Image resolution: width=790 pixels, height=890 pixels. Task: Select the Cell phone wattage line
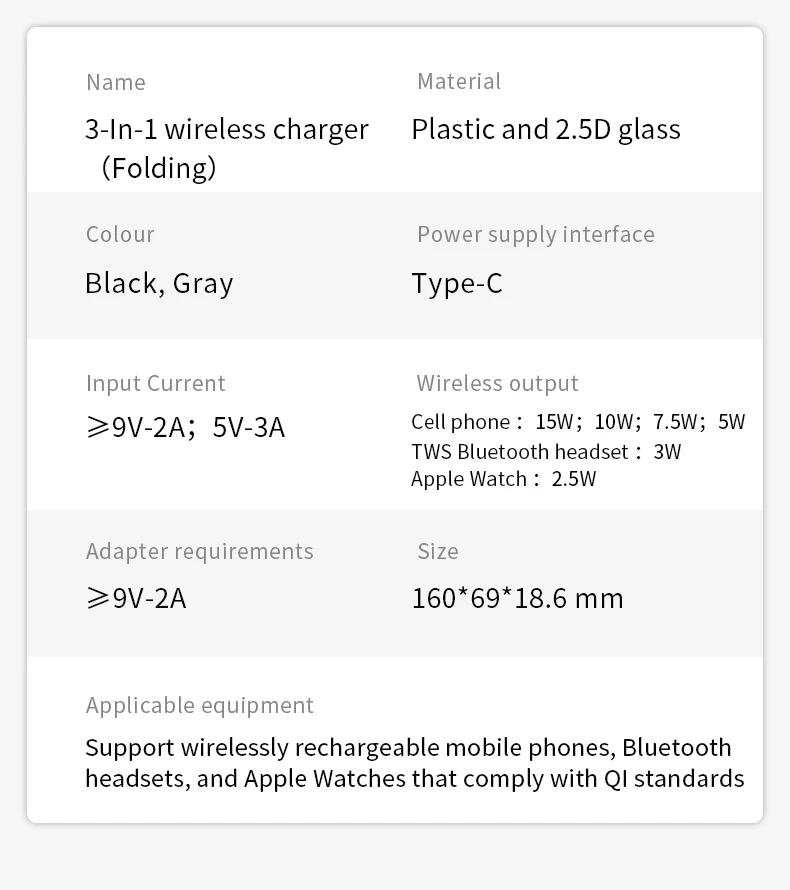pyautogui.click(x=578, y=422)
